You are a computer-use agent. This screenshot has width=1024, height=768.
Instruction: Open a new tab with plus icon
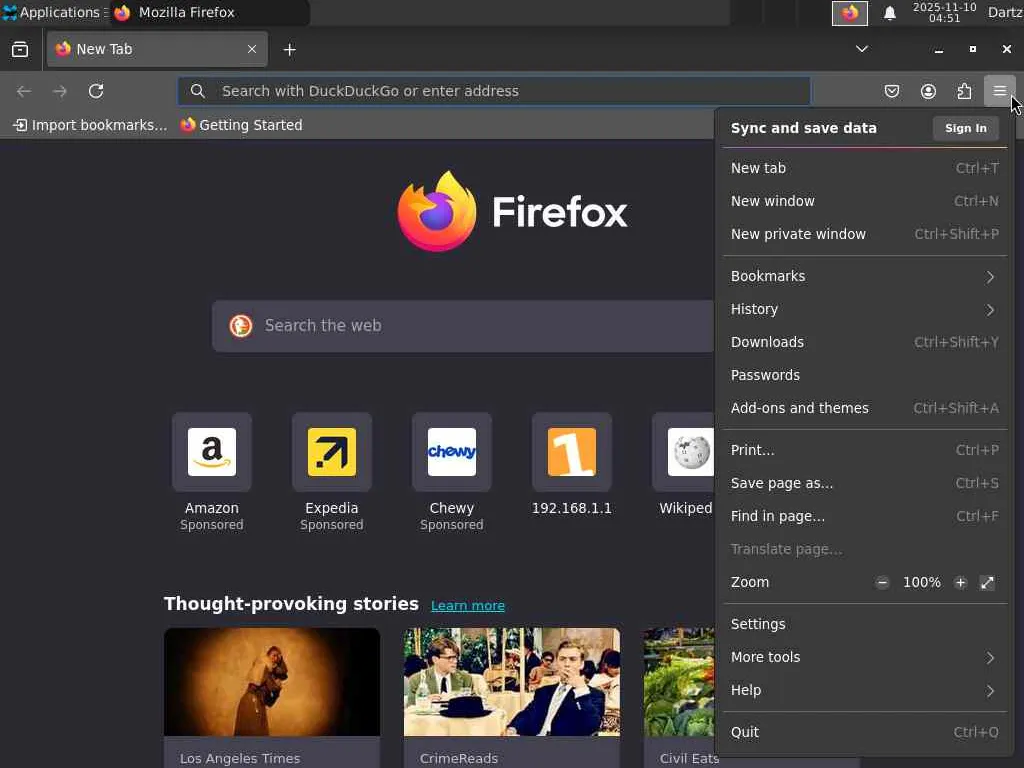click(289, 50)
